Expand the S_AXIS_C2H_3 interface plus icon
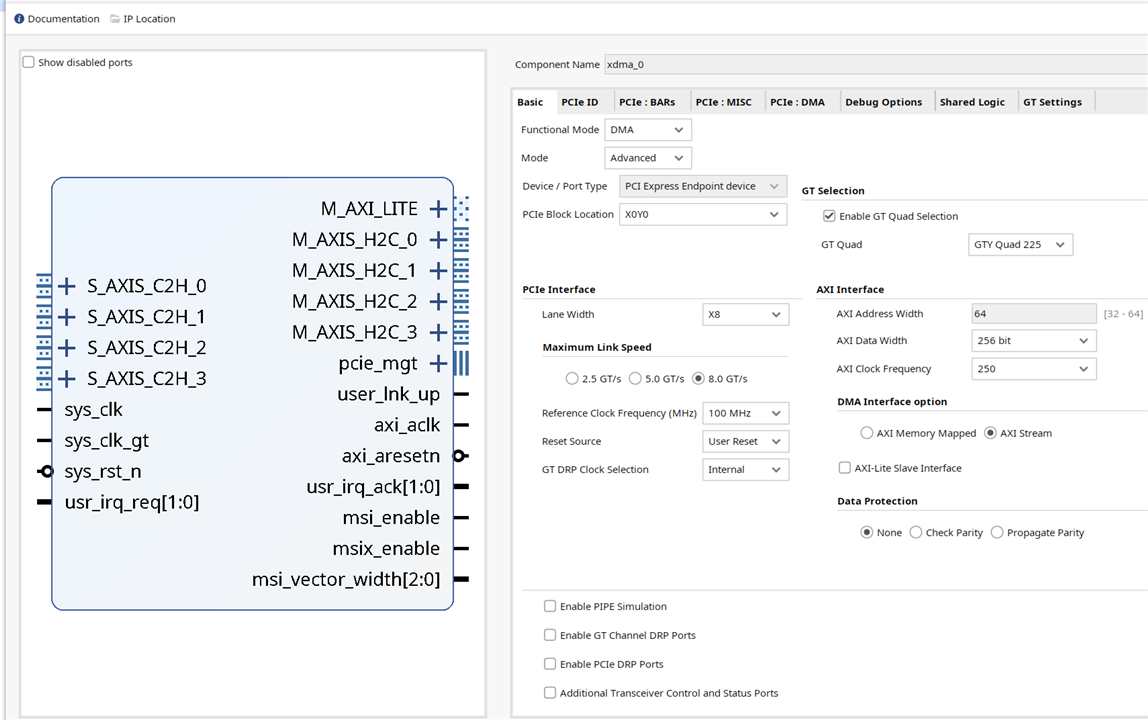 click(x=67, y=379)
